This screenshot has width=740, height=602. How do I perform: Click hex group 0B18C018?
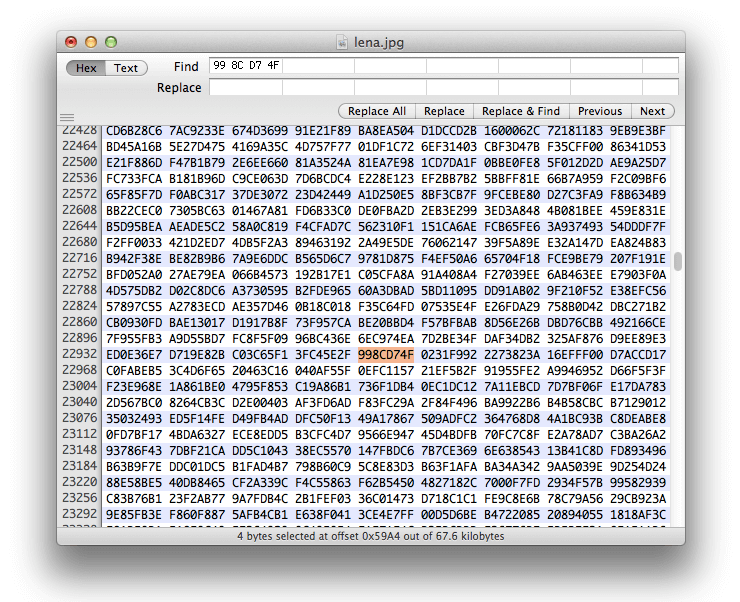pos(323,307)
